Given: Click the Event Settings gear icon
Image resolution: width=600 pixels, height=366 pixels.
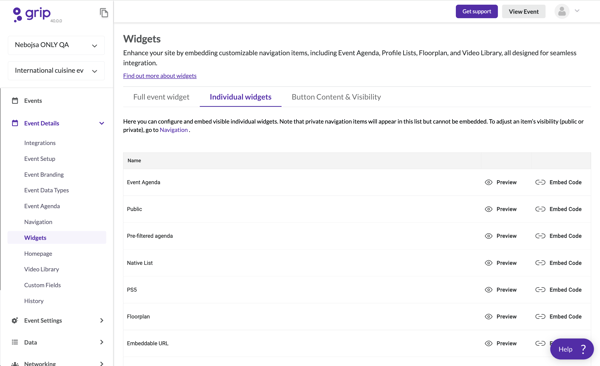Looking at the screenshot, I should (15, 320).
